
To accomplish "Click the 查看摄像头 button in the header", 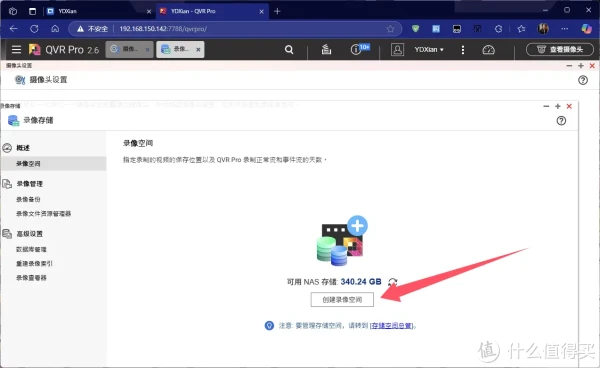I will (x=560, y=49).
